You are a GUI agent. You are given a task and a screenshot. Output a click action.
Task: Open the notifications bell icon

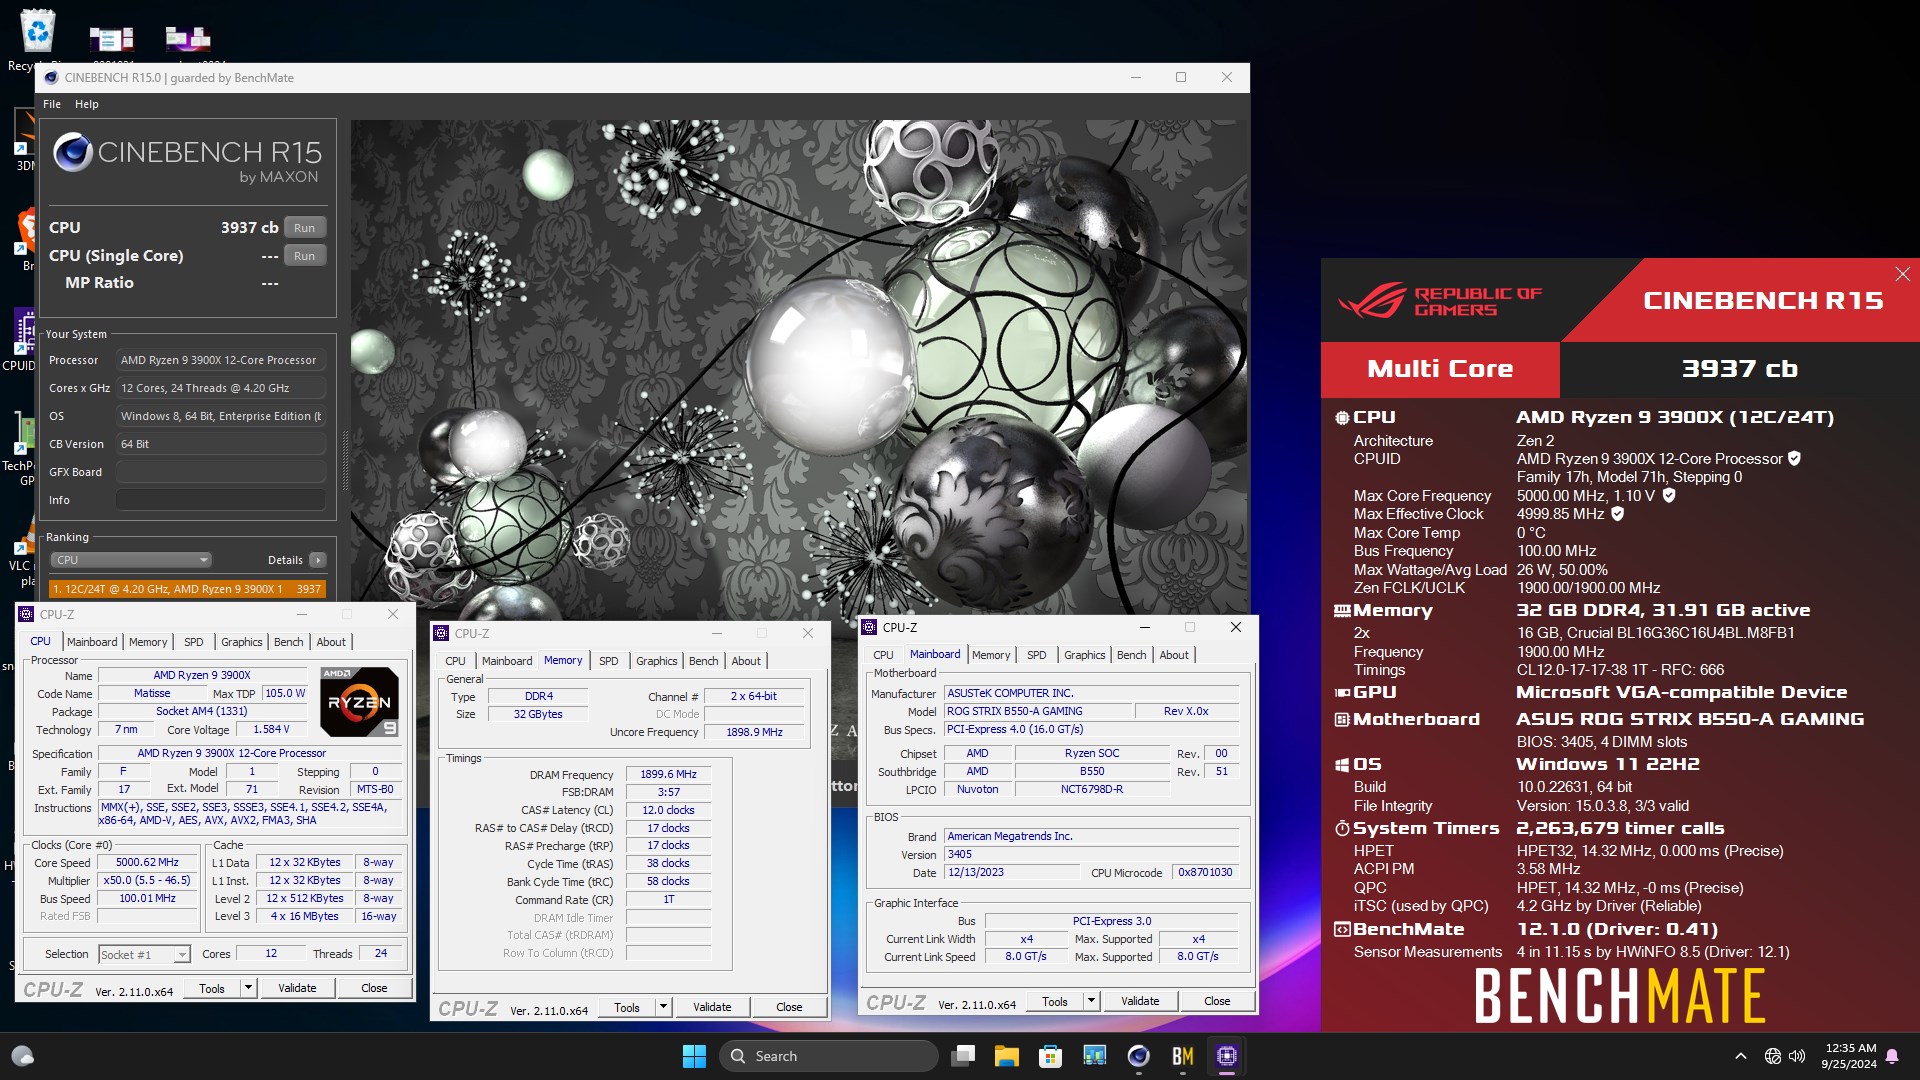[1892, 1056]
